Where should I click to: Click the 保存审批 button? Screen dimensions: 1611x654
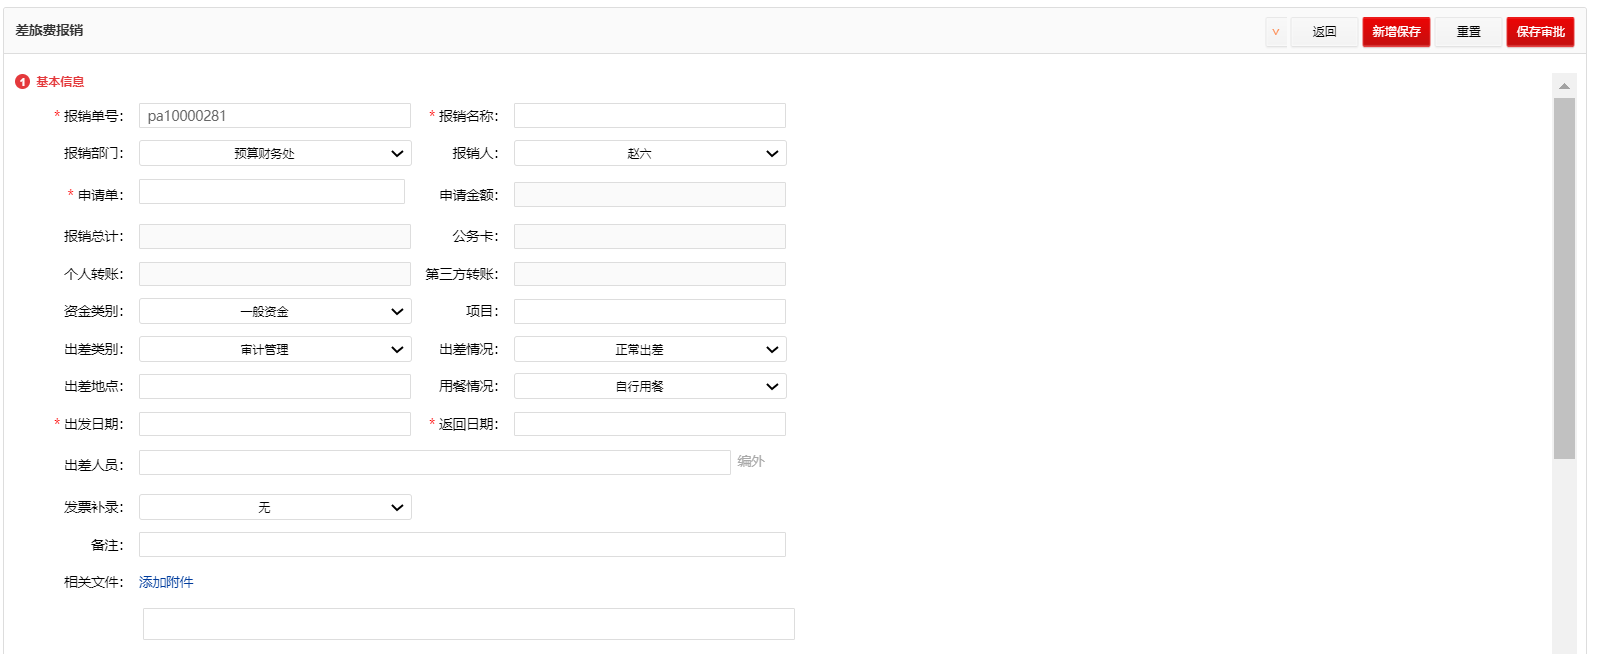pos(1540,32)
